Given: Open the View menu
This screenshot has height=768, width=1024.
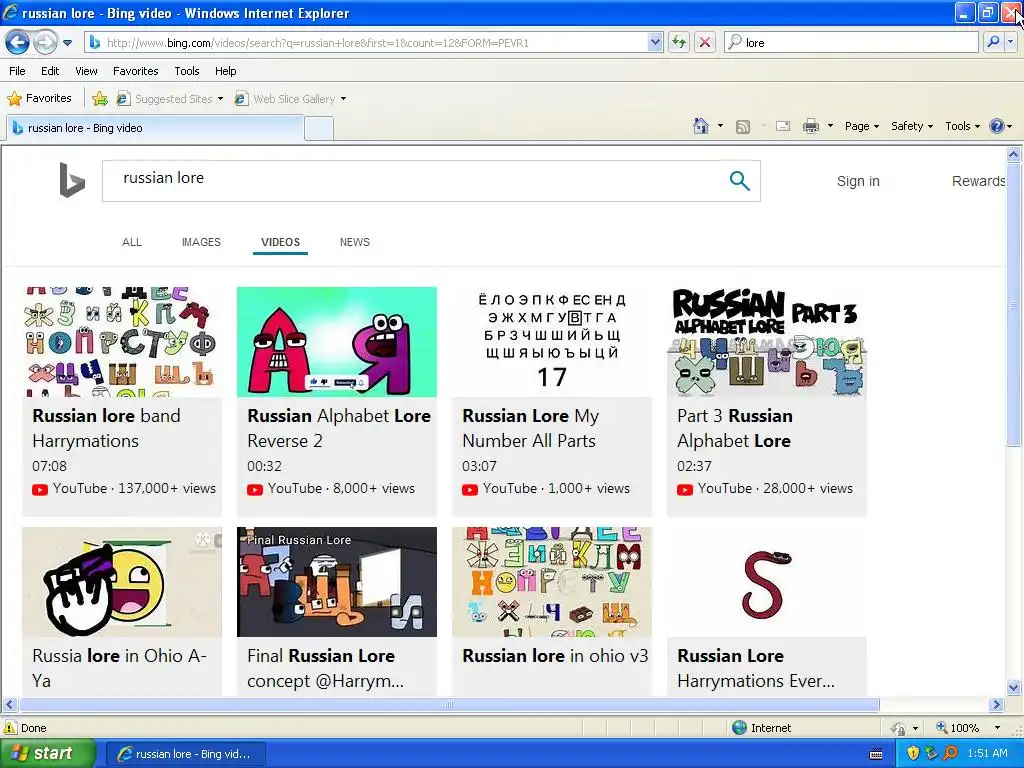Looking at the screenshot, I should point(86,71).
